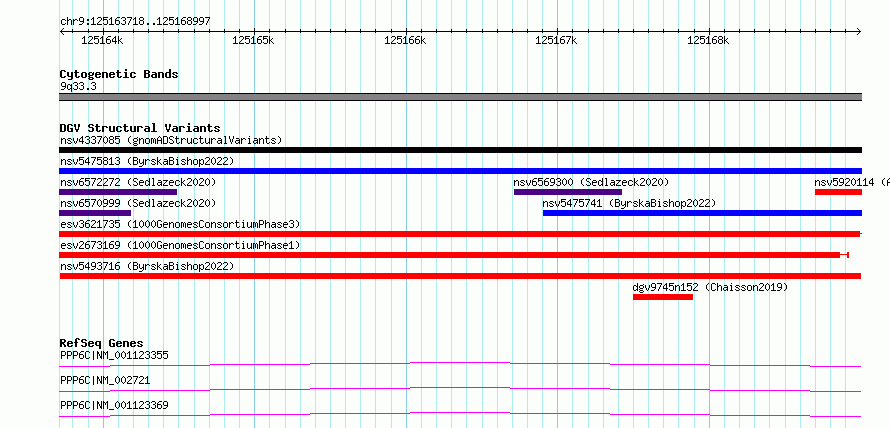890x428 pixels.
Task: Open variant label dgv9745n152 (Chaisson2019)
Action: pyautogui.click(x=711, y=287)
